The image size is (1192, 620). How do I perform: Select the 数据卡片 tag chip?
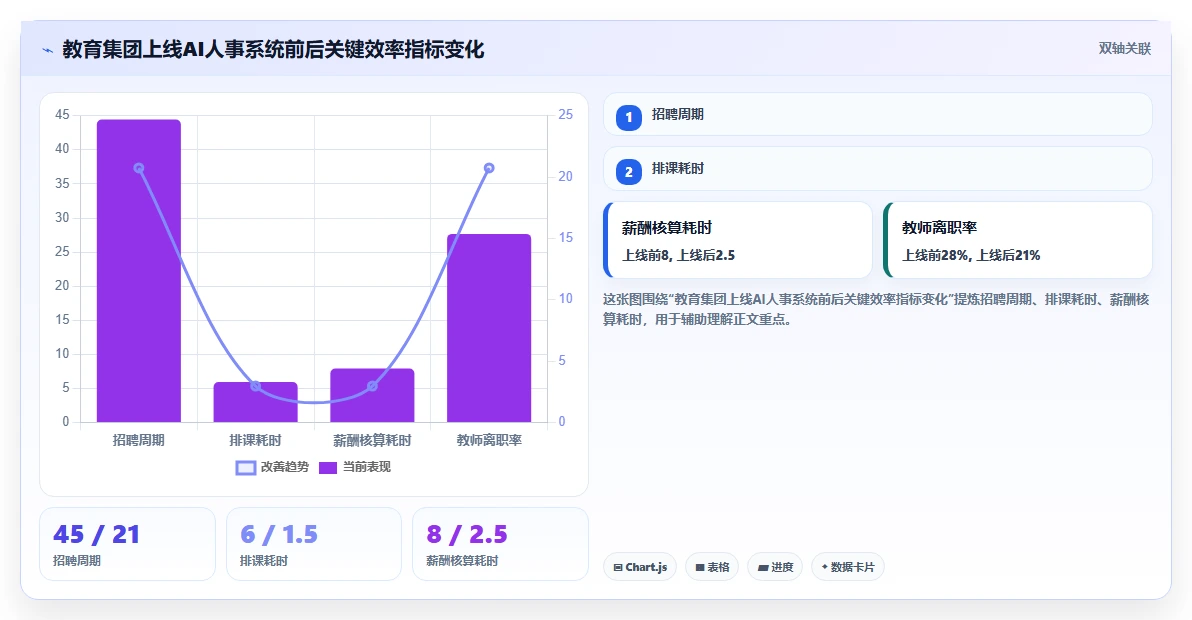coord(848,567)
